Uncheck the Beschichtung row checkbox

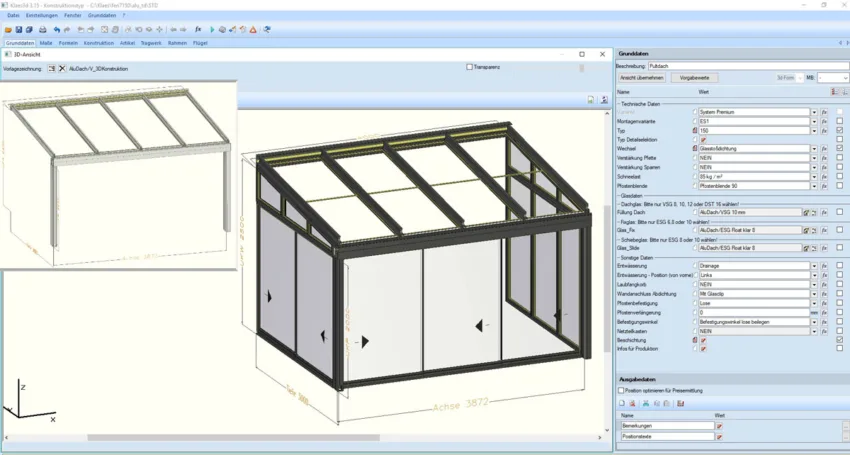click(840, 340)
